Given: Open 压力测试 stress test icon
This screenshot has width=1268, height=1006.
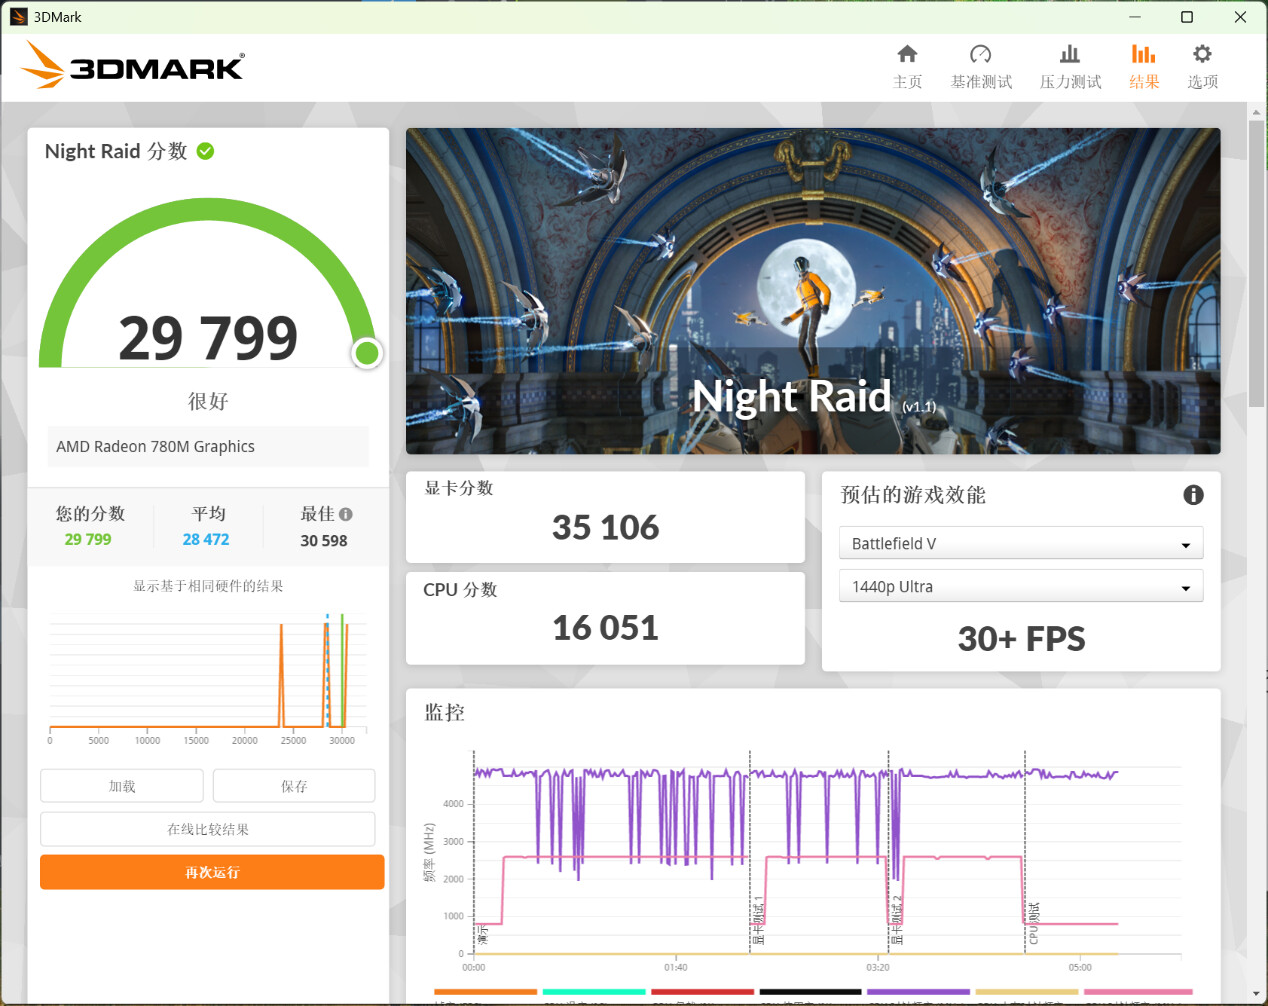Looking at the screenshot, I should tap(1070, 54).
